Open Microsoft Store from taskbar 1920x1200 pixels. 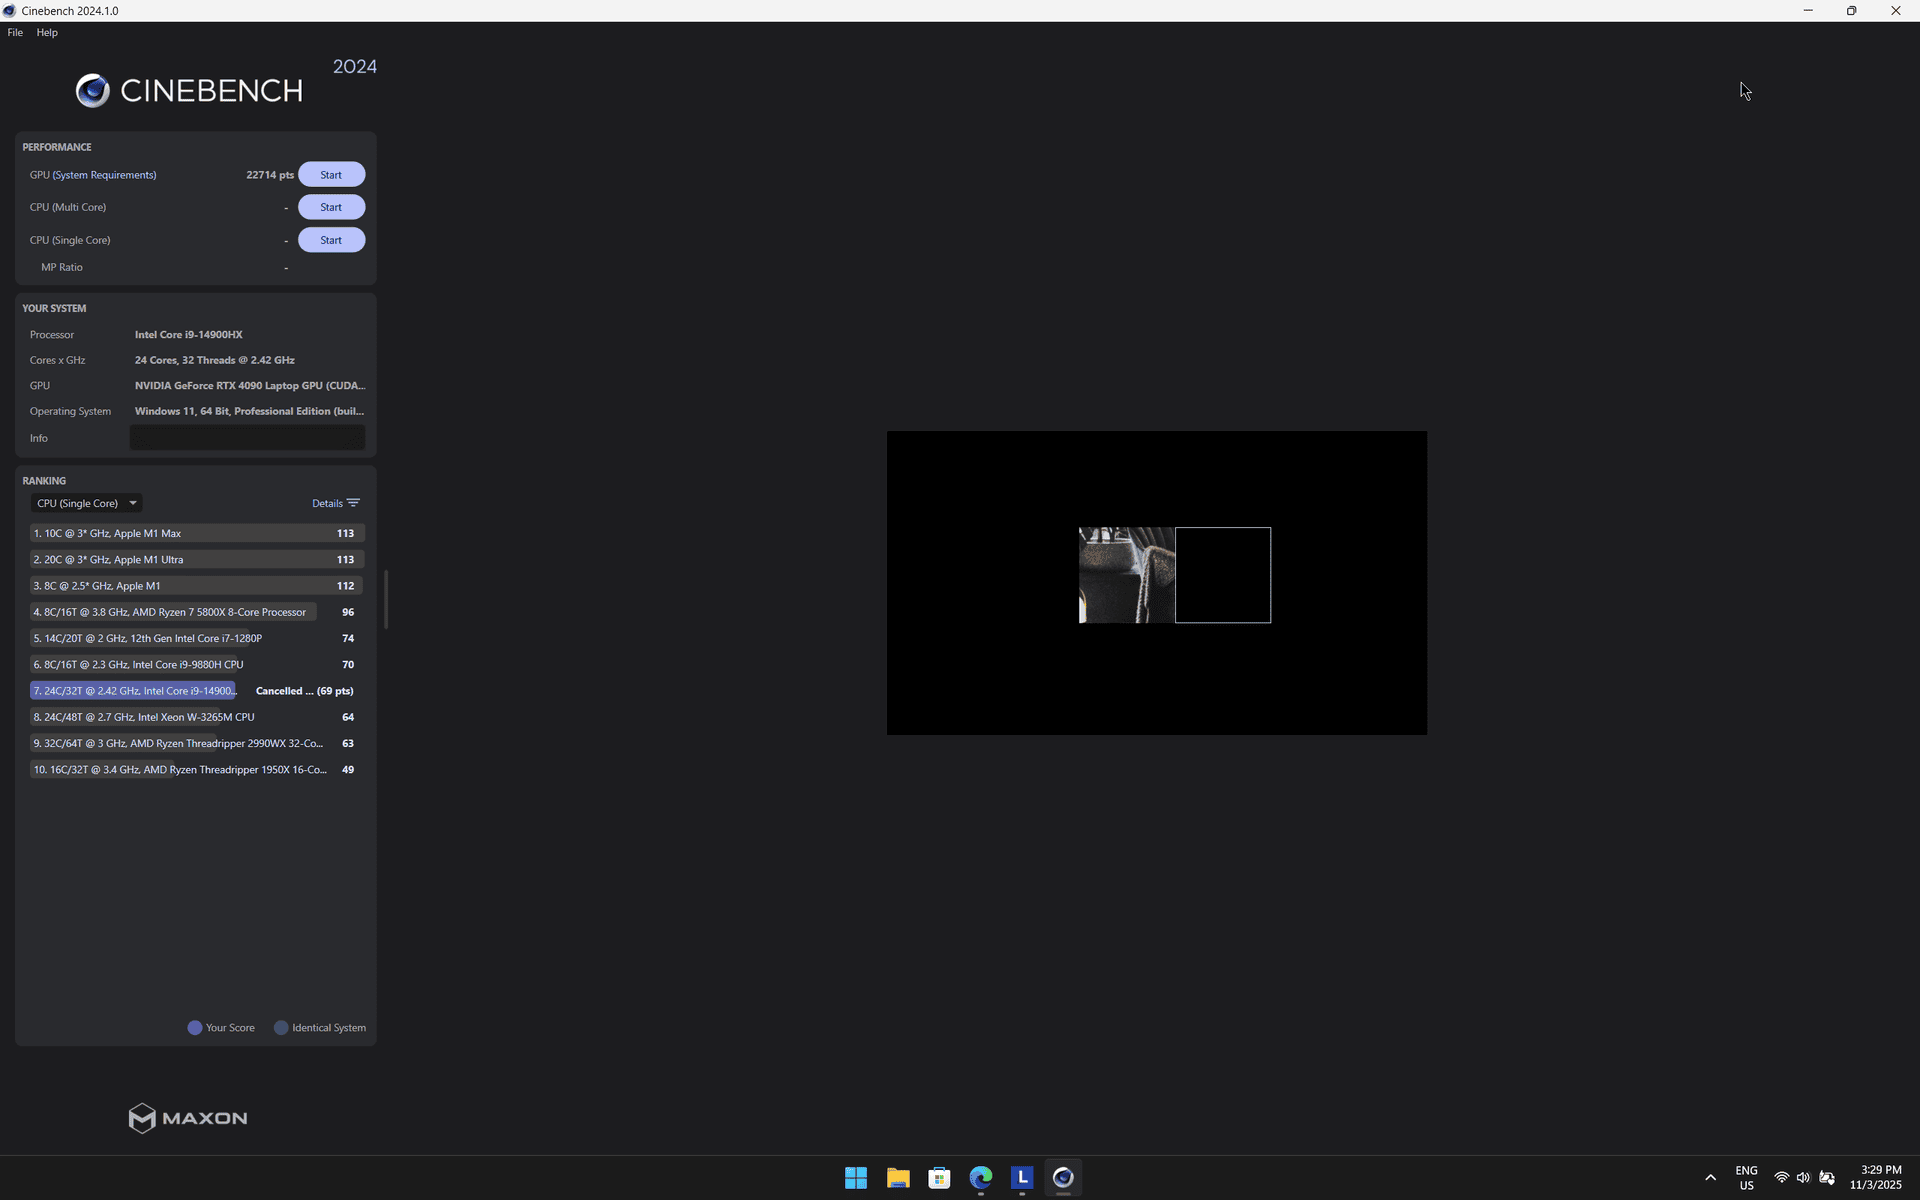tap(939, 1178)
